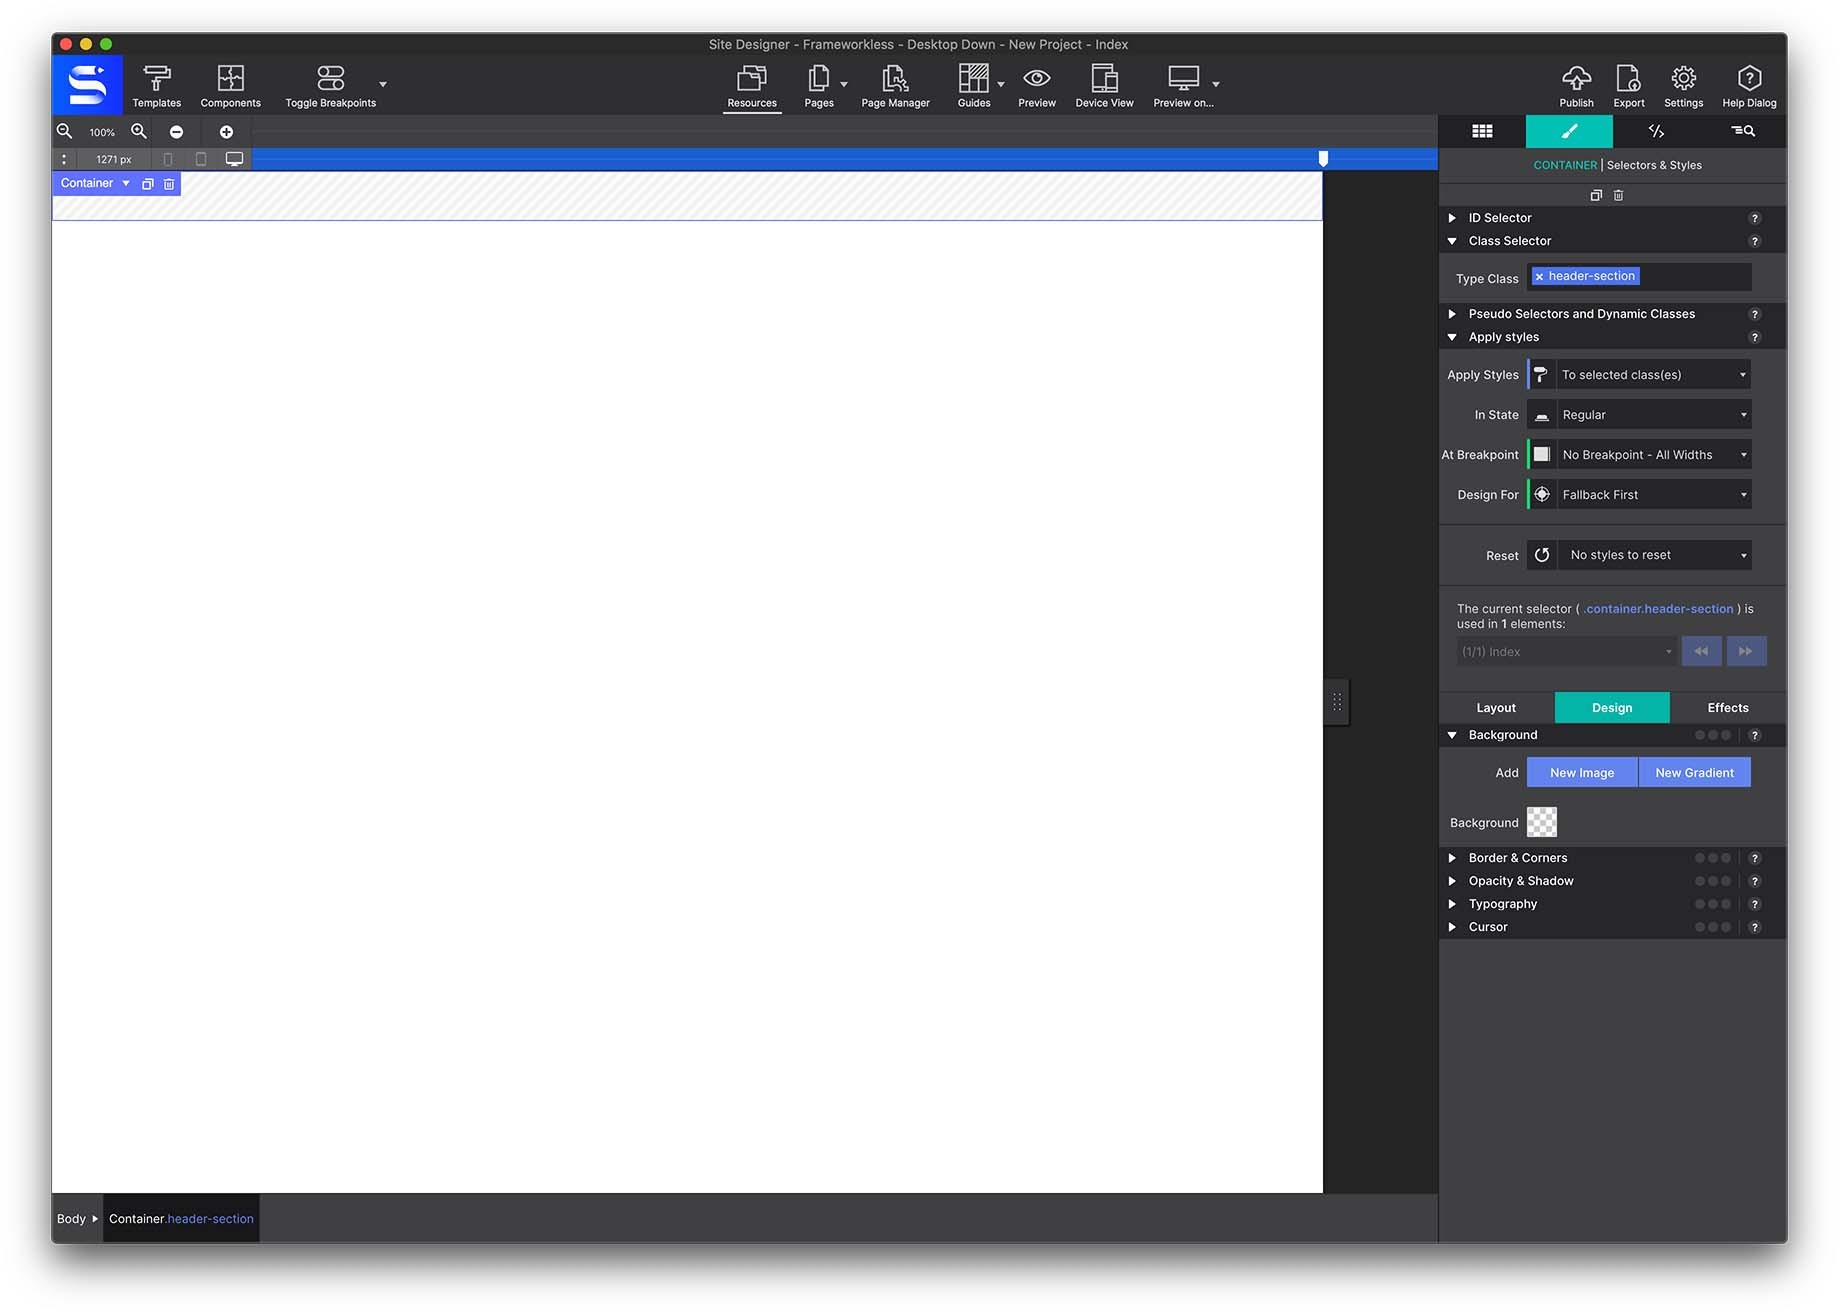This screenshot has width=1840, height=1312.
Task: Add a New Gradient background
Action: click(x=1695, y=773)
